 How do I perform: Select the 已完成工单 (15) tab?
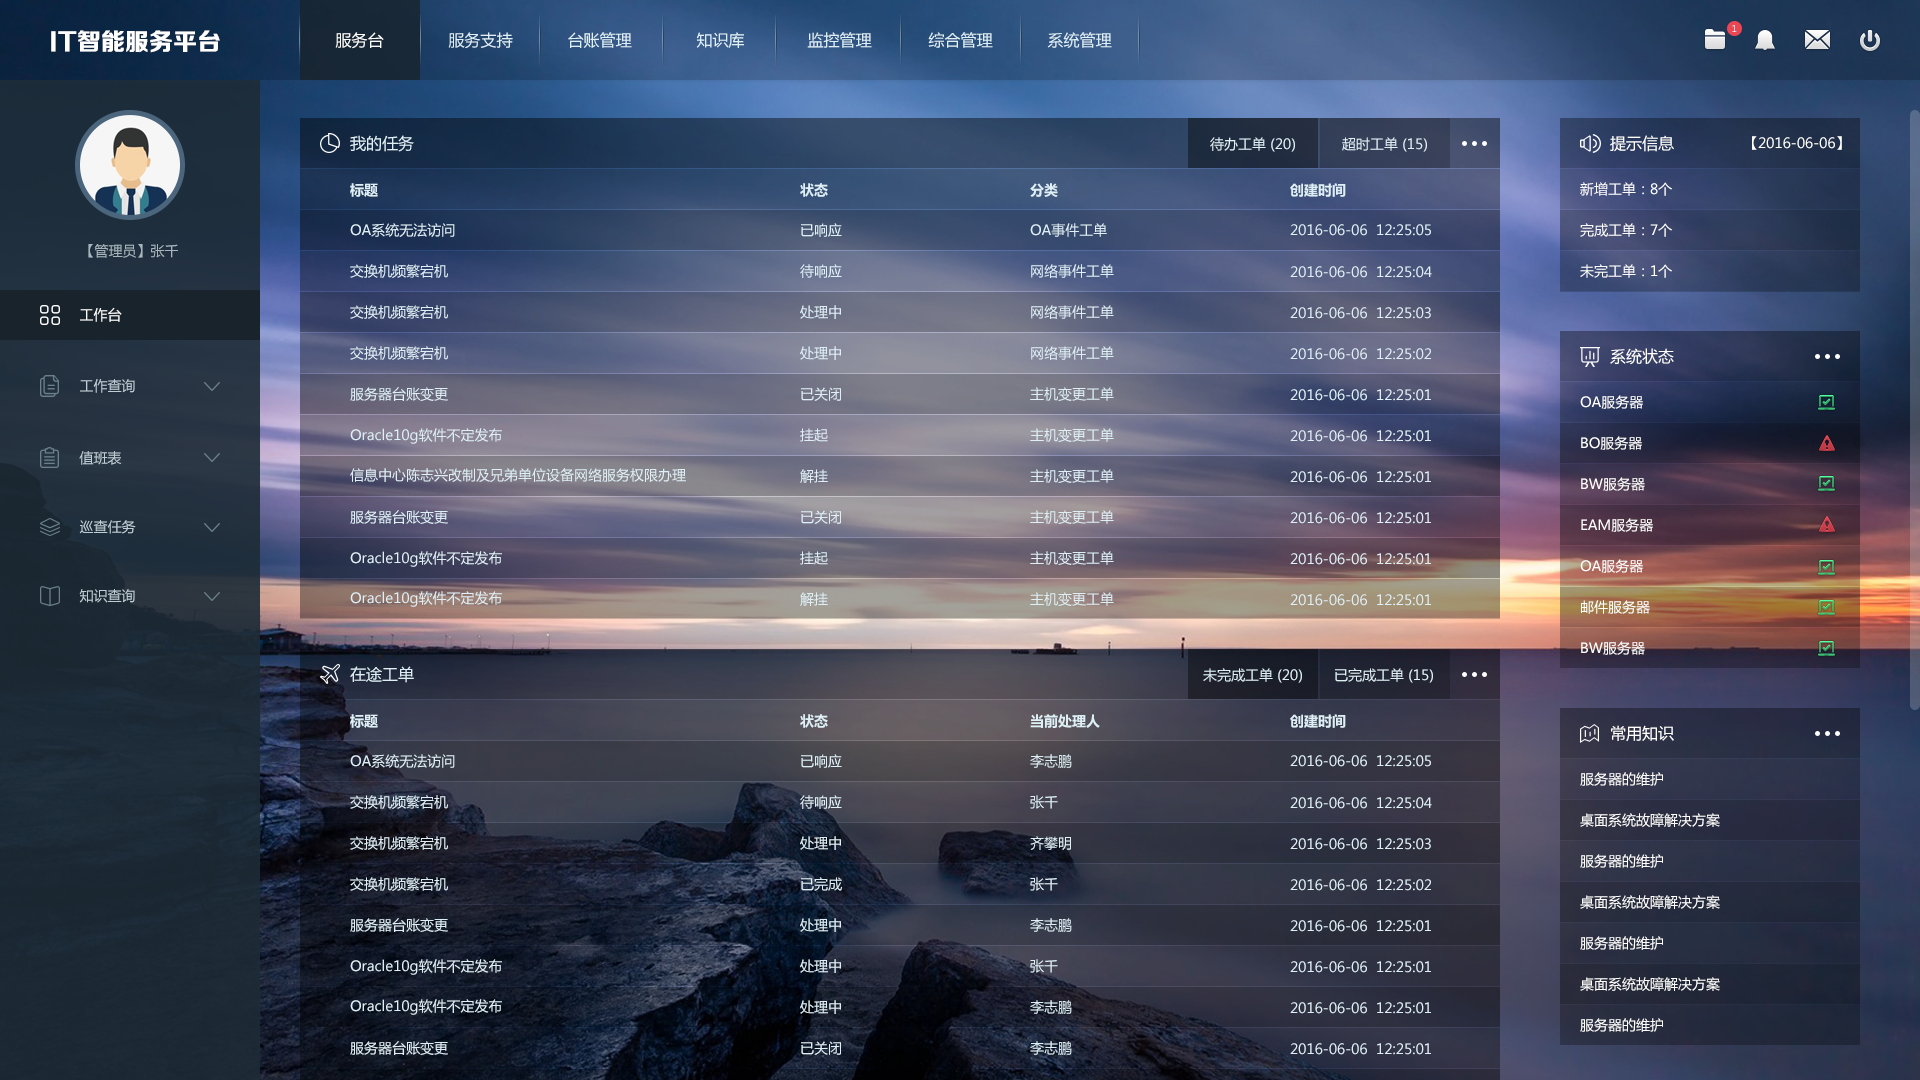pos(1384,674)
